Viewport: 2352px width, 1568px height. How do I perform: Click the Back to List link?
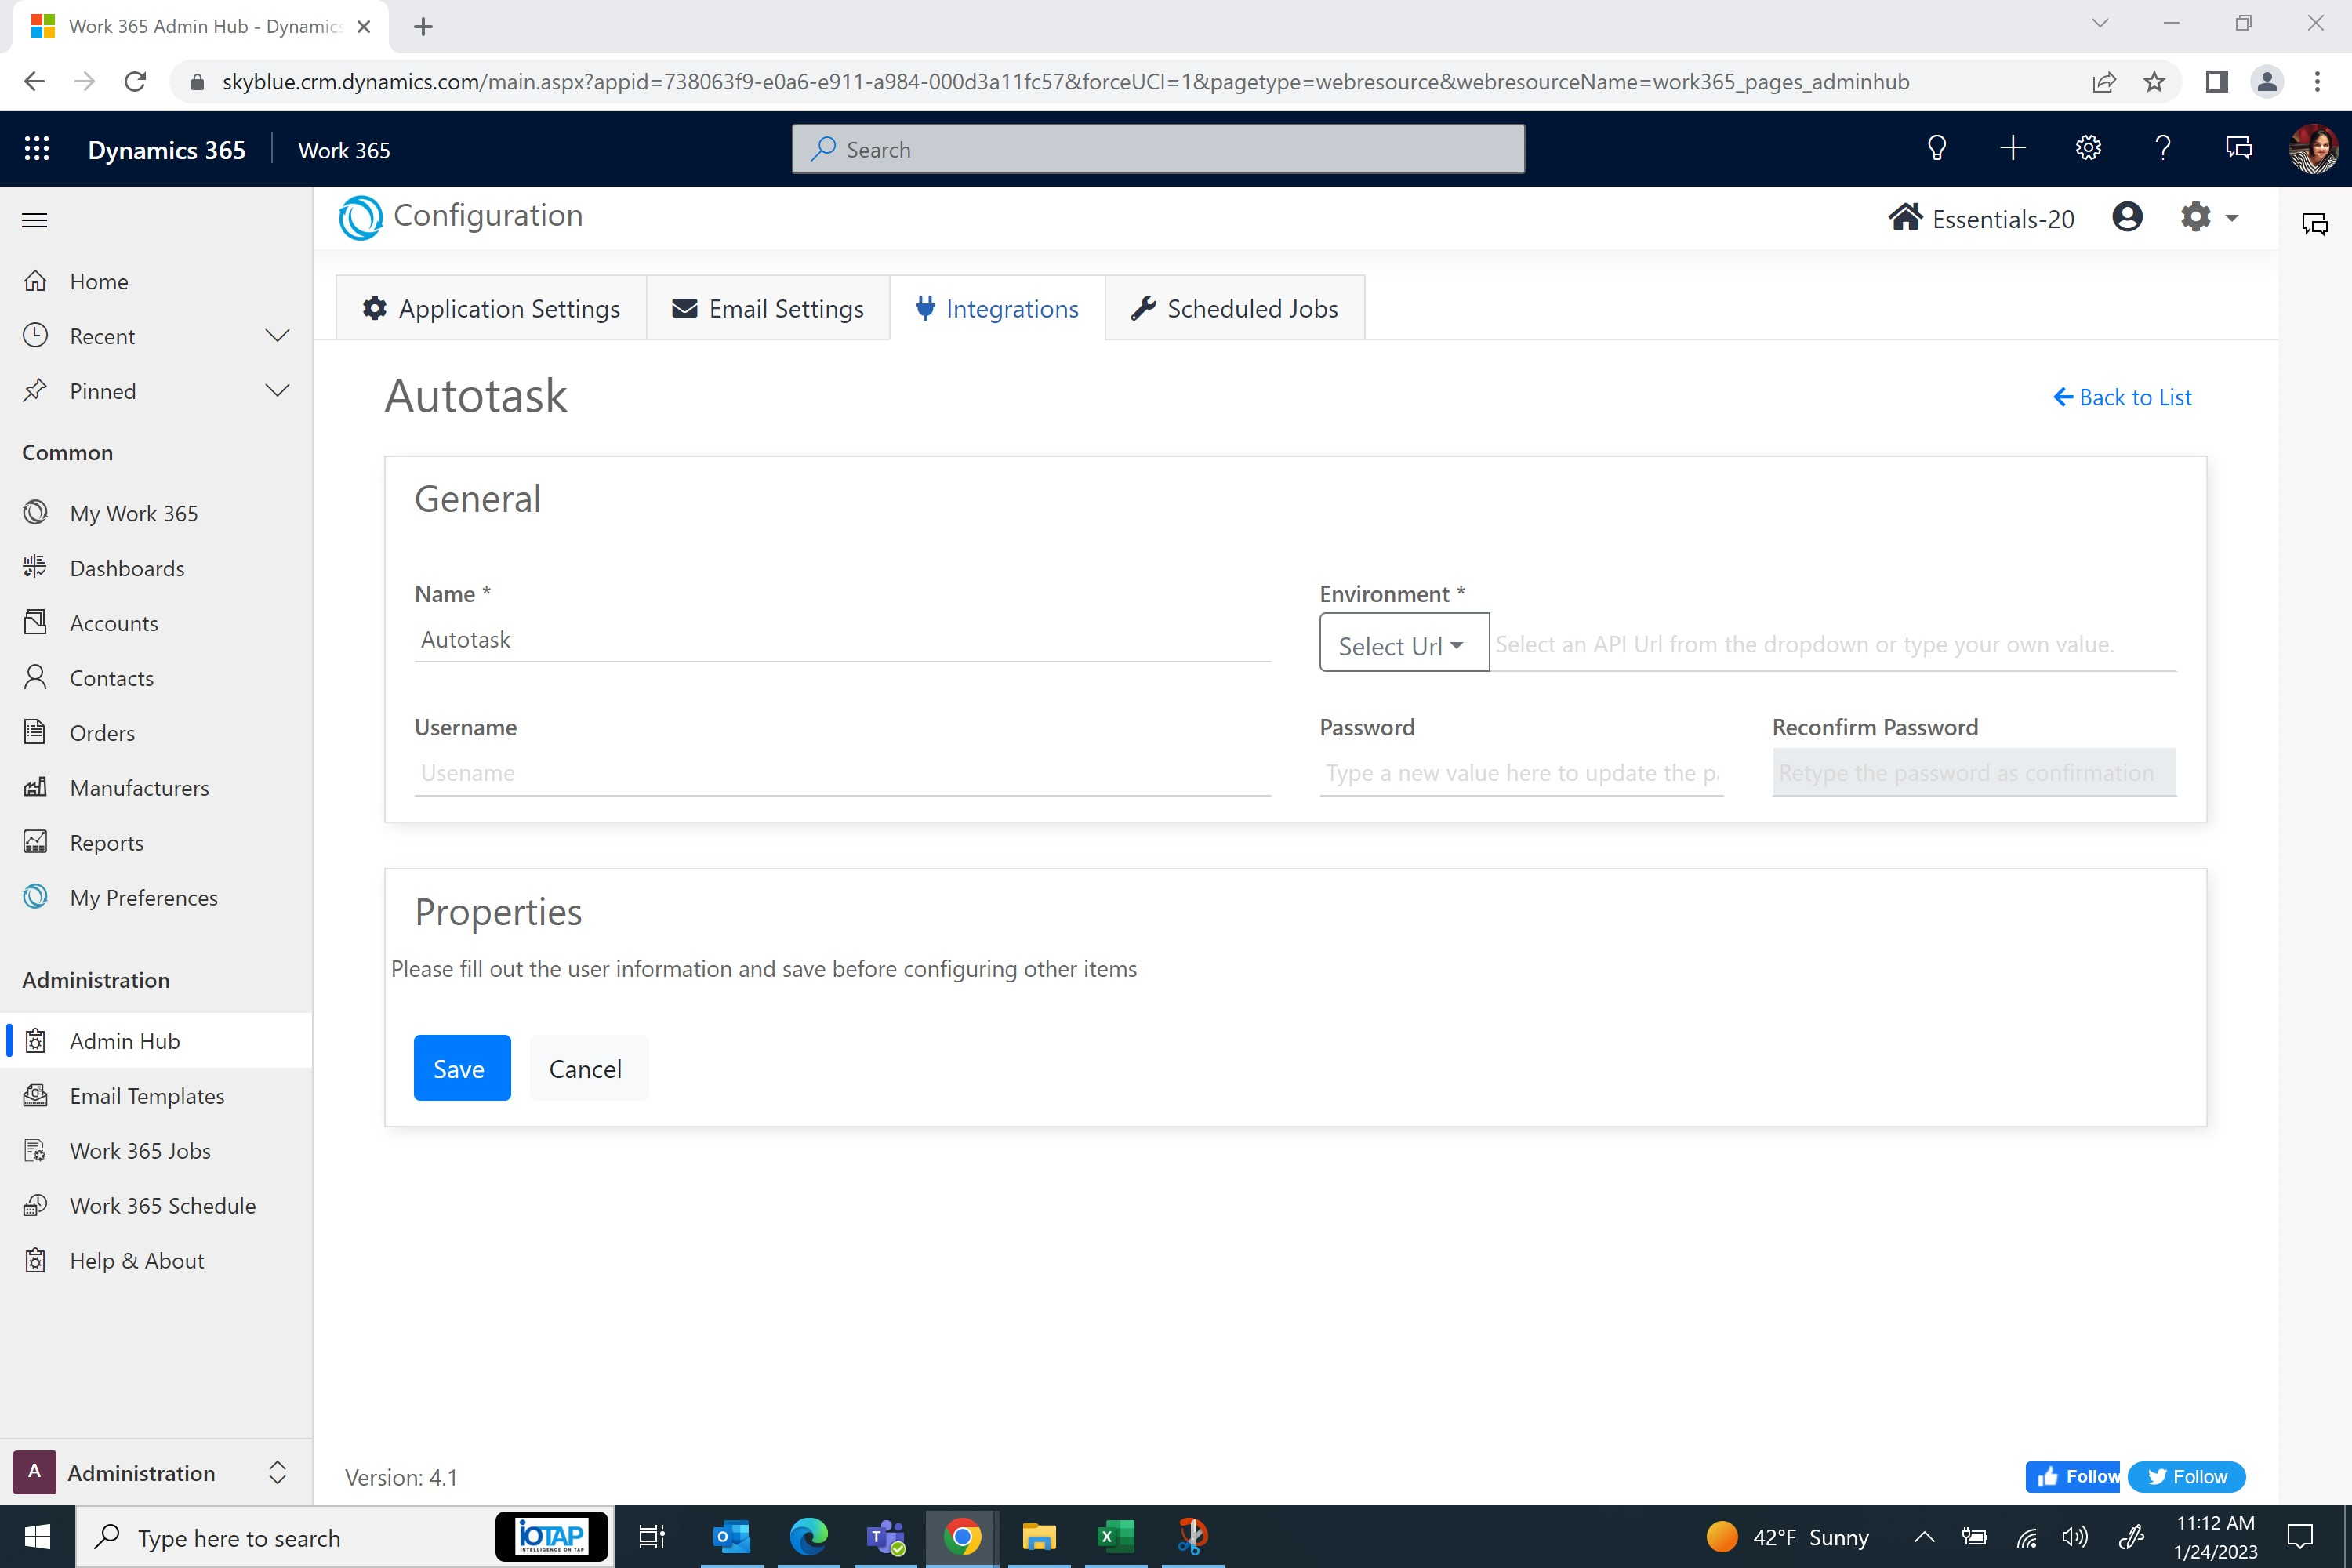[x=2122, y=398]
